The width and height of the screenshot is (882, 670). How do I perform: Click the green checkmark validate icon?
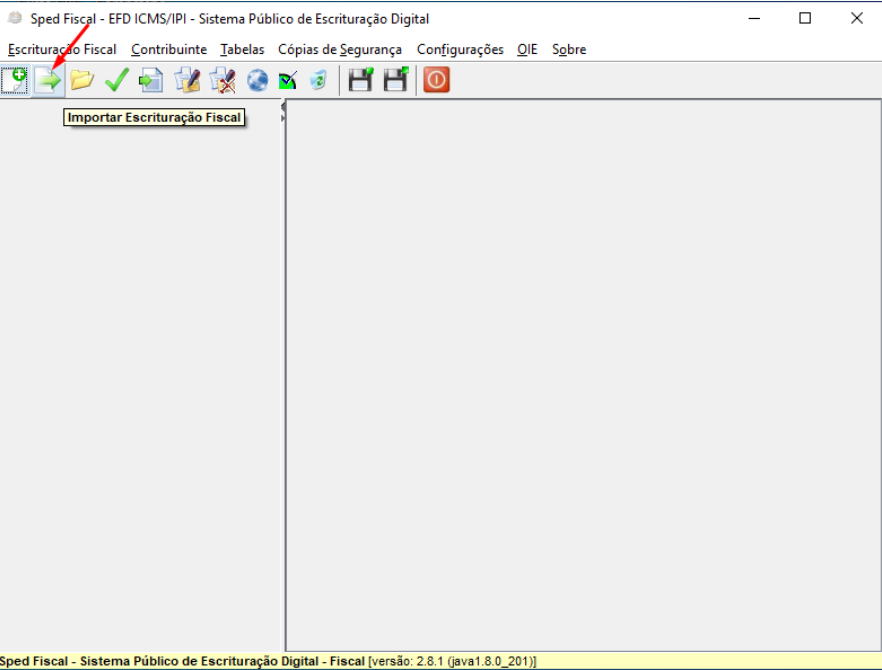pyautogui.click(x=117, y=80)
